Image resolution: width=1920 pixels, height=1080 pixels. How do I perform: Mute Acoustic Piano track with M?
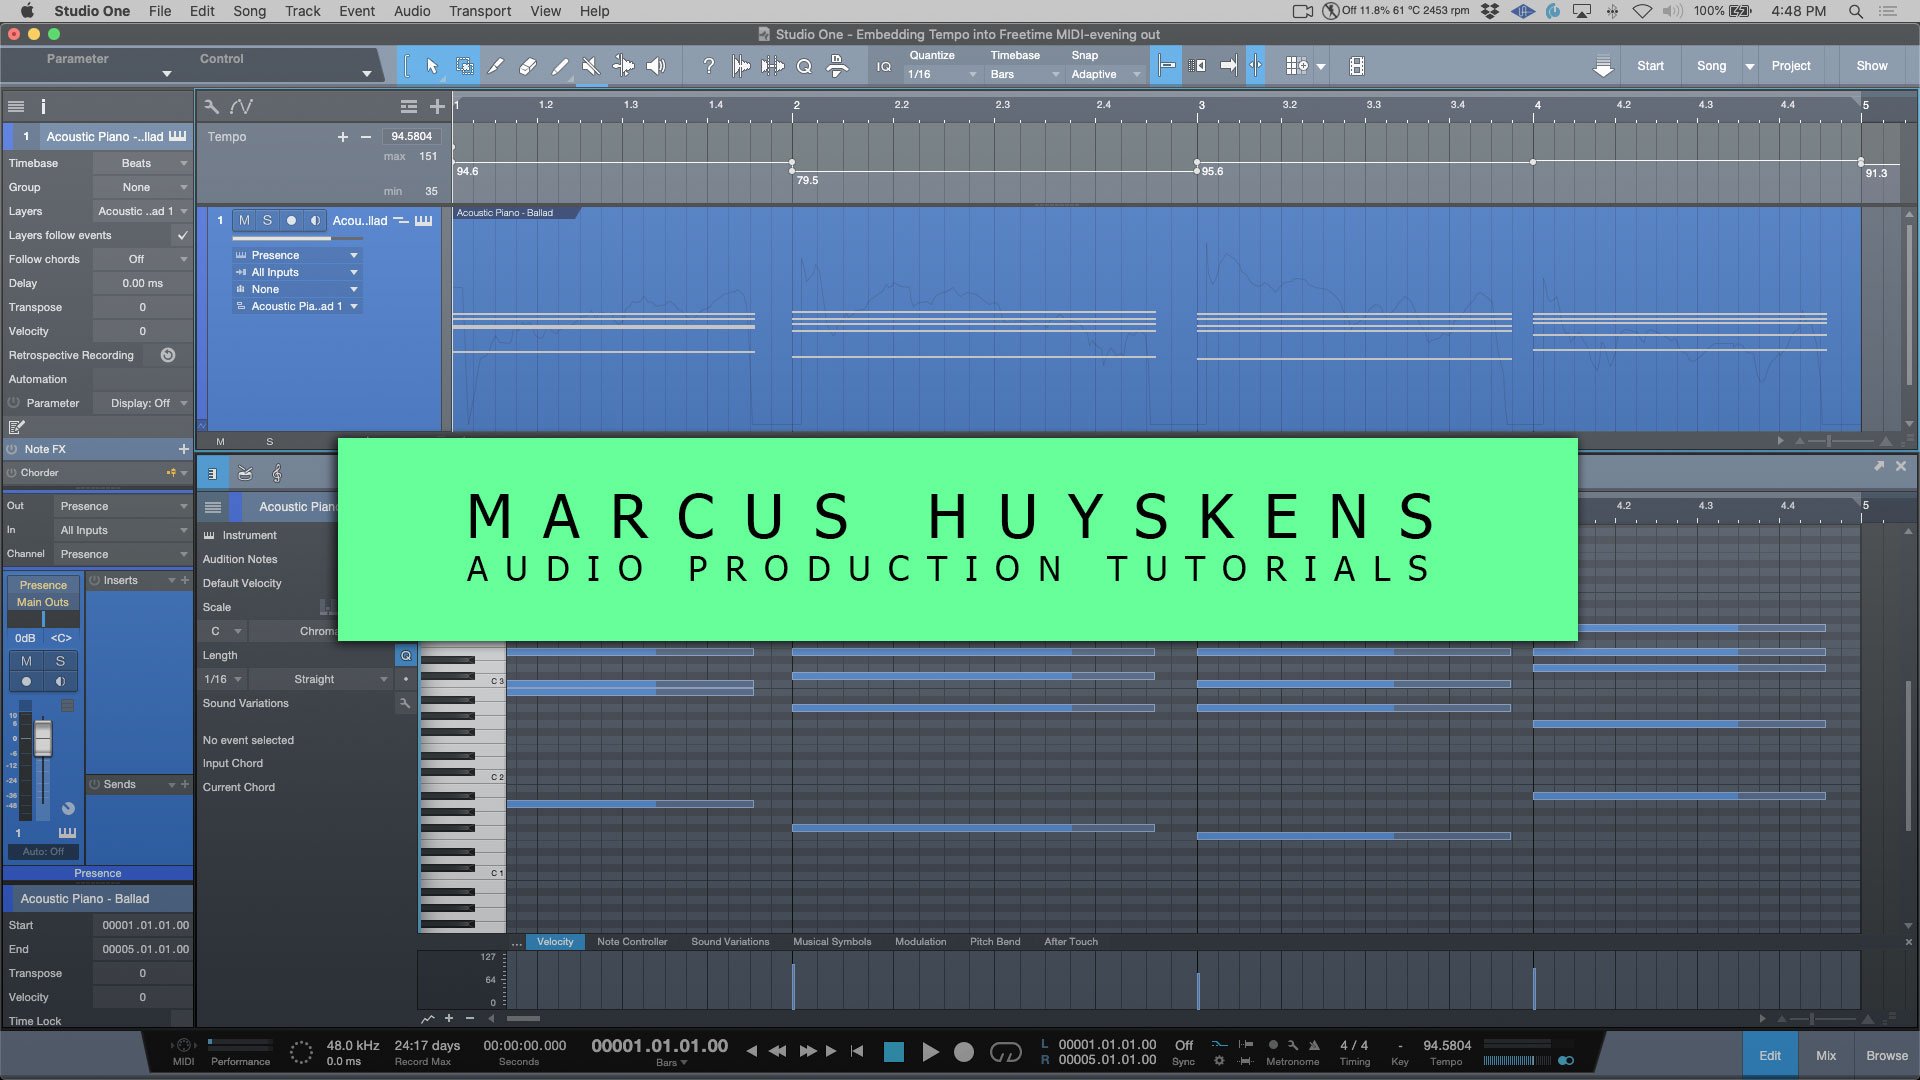click(244, 220)
